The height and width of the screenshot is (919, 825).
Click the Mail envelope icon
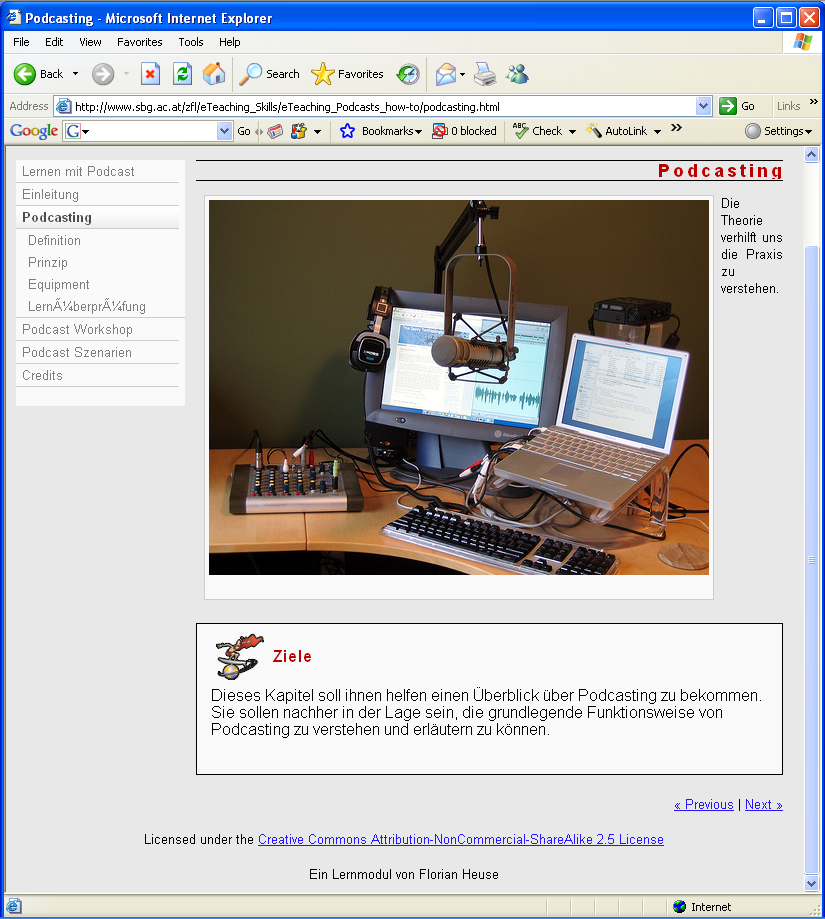tap(445, 74)
